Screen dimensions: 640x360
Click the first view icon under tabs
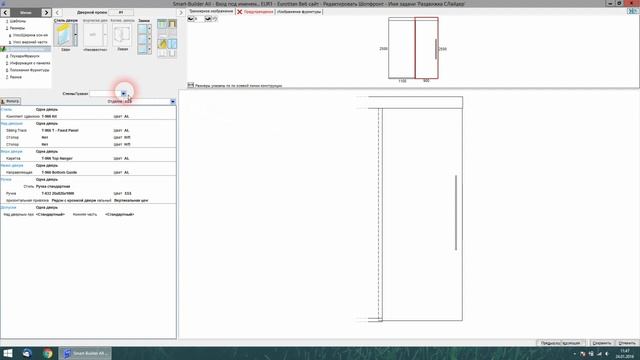click(x=191, y=19)
